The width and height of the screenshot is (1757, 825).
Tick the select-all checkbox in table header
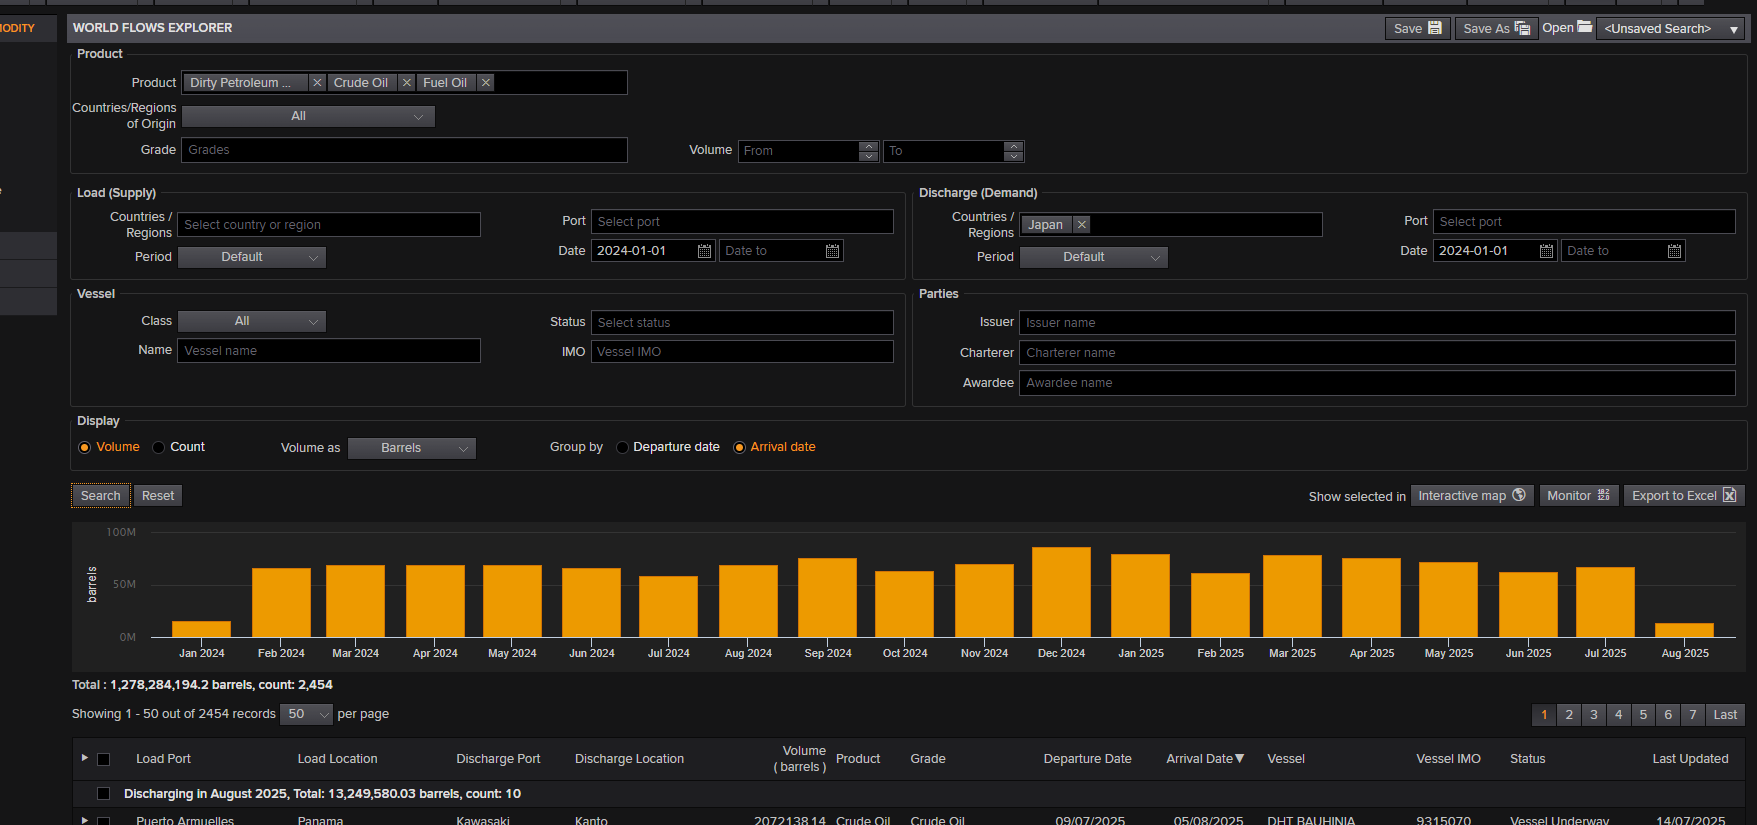coord(103,759)
